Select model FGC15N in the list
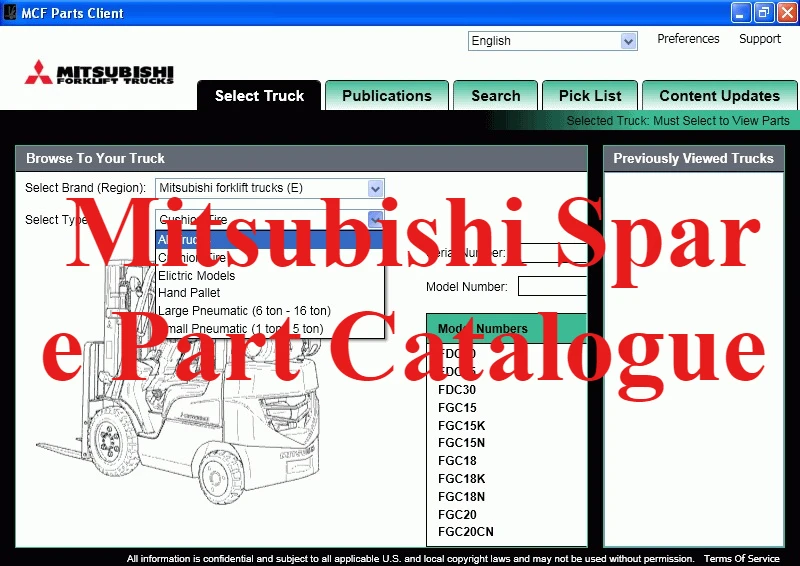Screen dimensions: 800x566 point(461,443)
